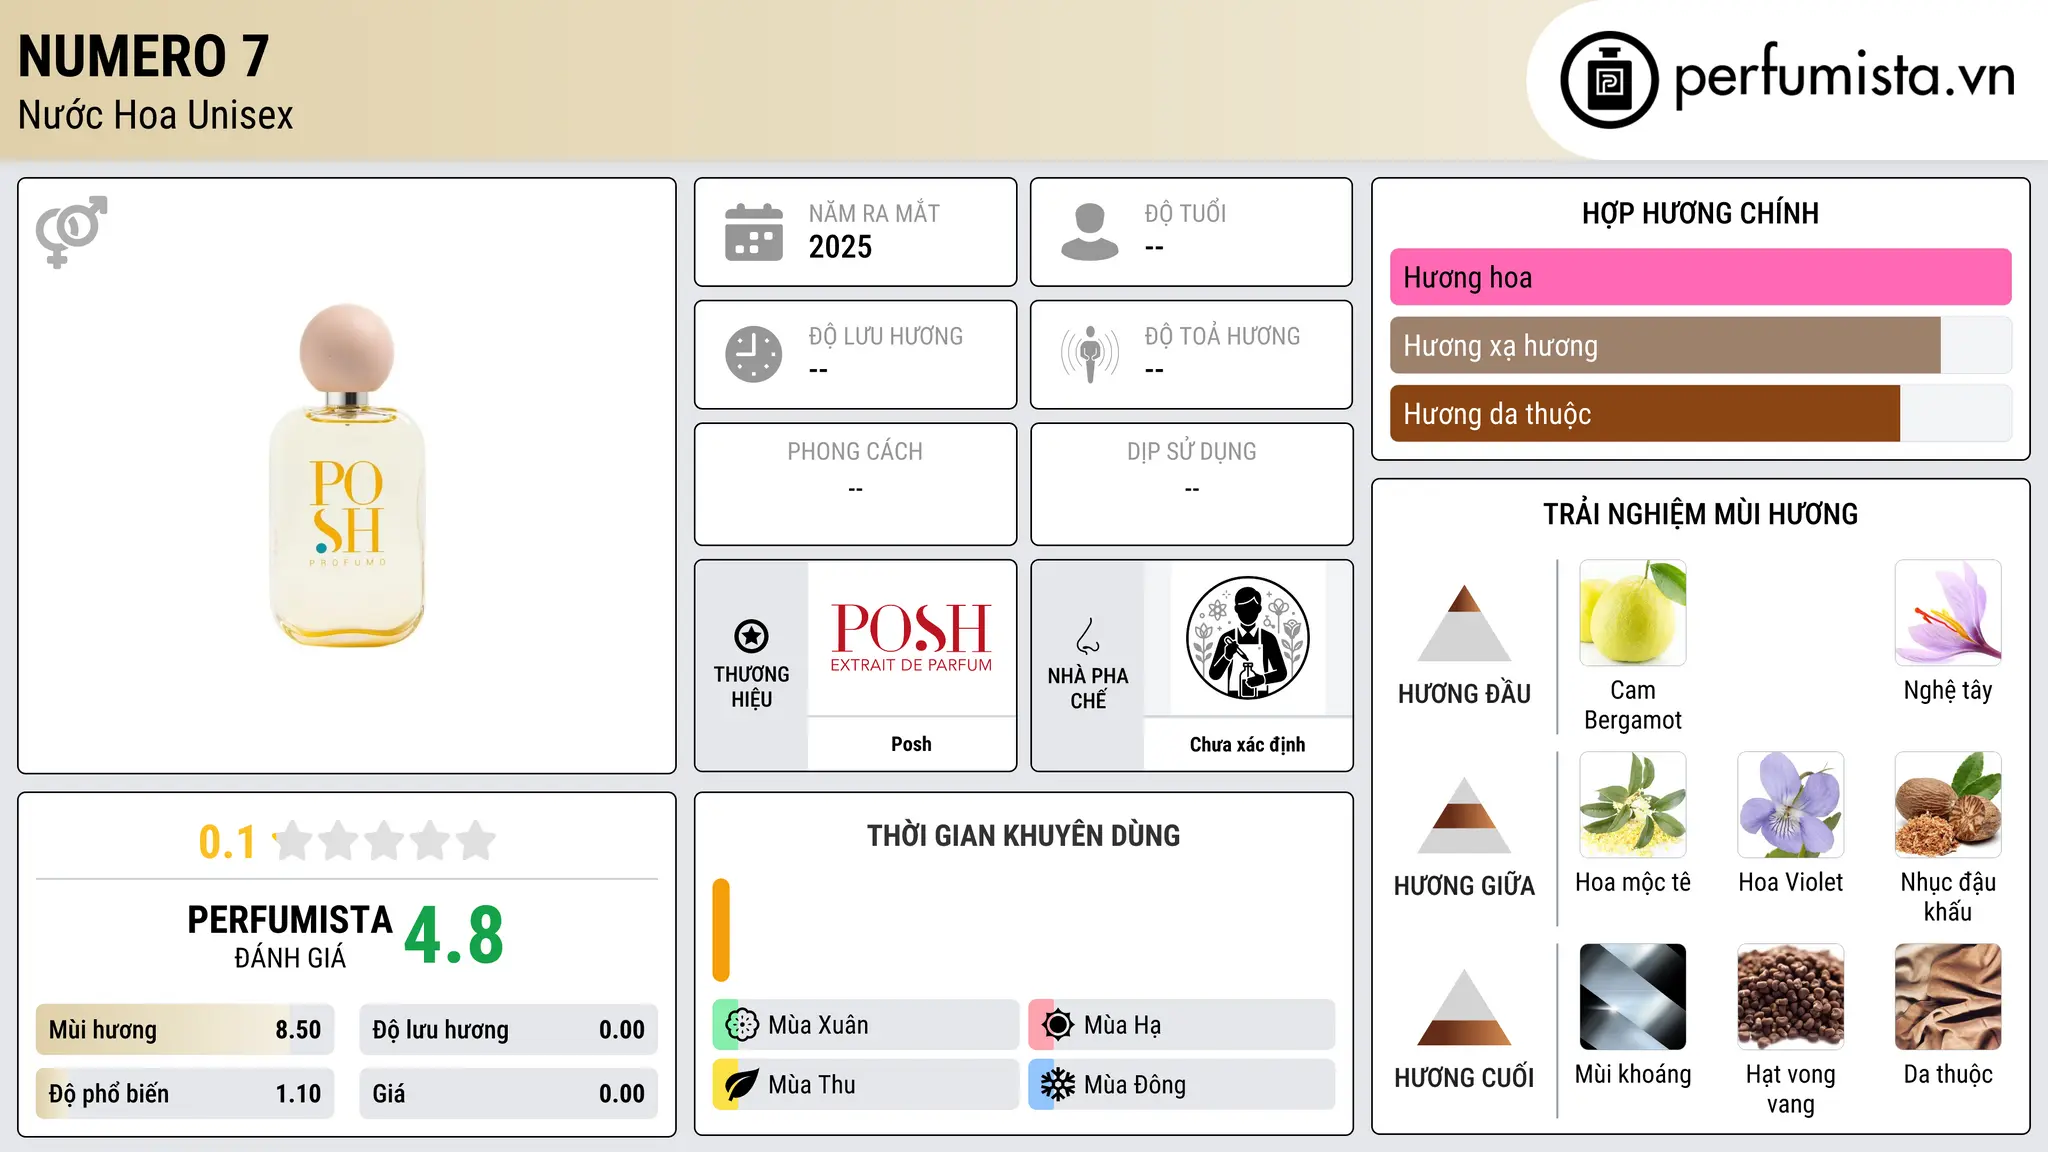Click the clock icon for longevity
Screen dimensions: 2048x1152
click(x=754, y=354)
